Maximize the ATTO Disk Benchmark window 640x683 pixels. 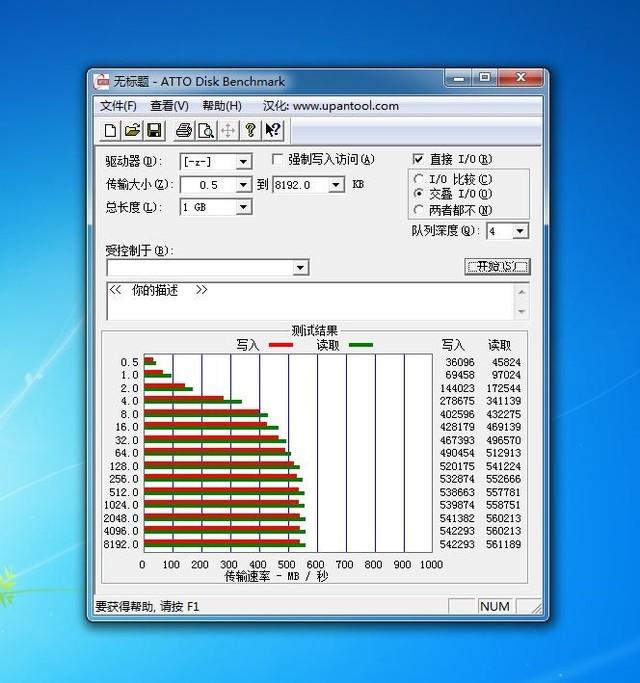484,78
